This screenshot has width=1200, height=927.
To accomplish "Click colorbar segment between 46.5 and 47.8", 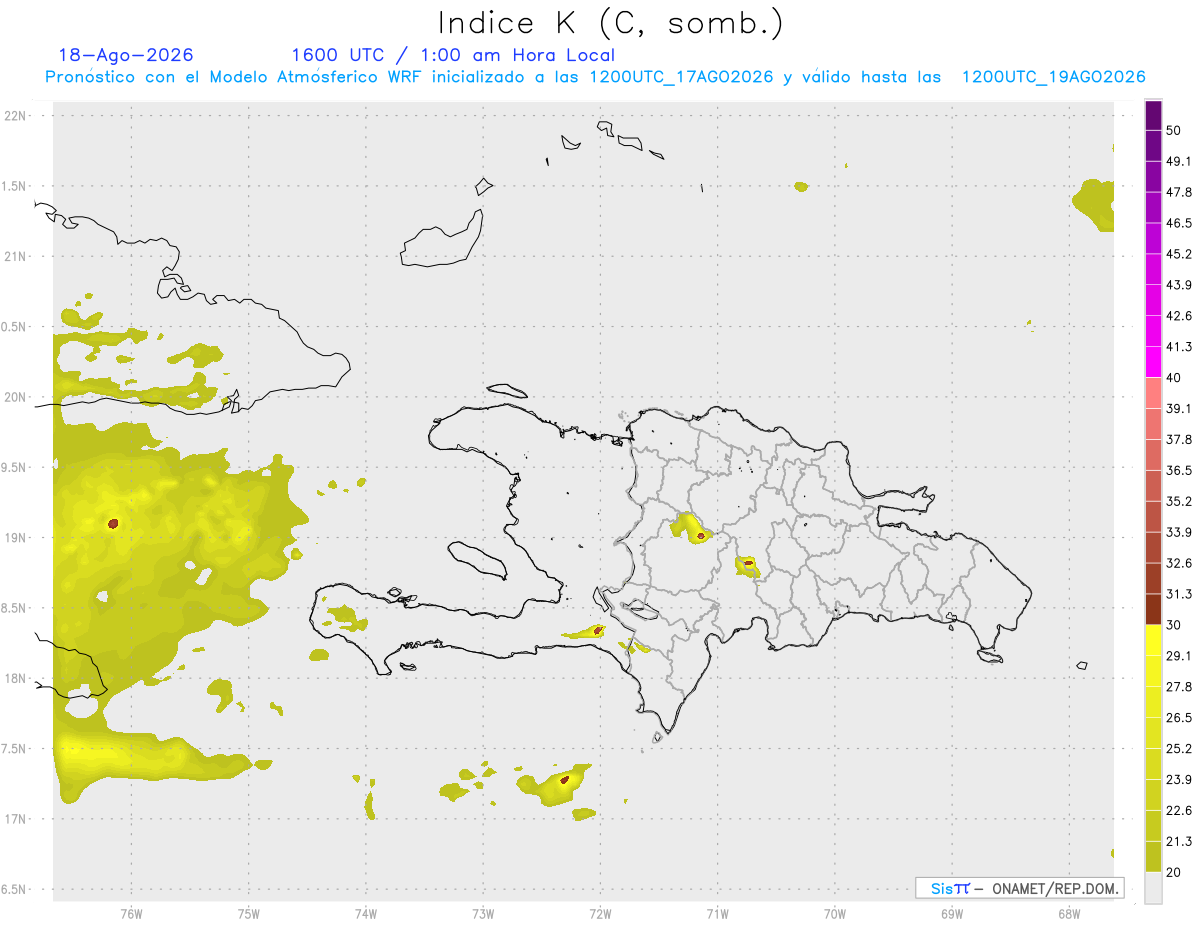I will [x=1153, y=208].
